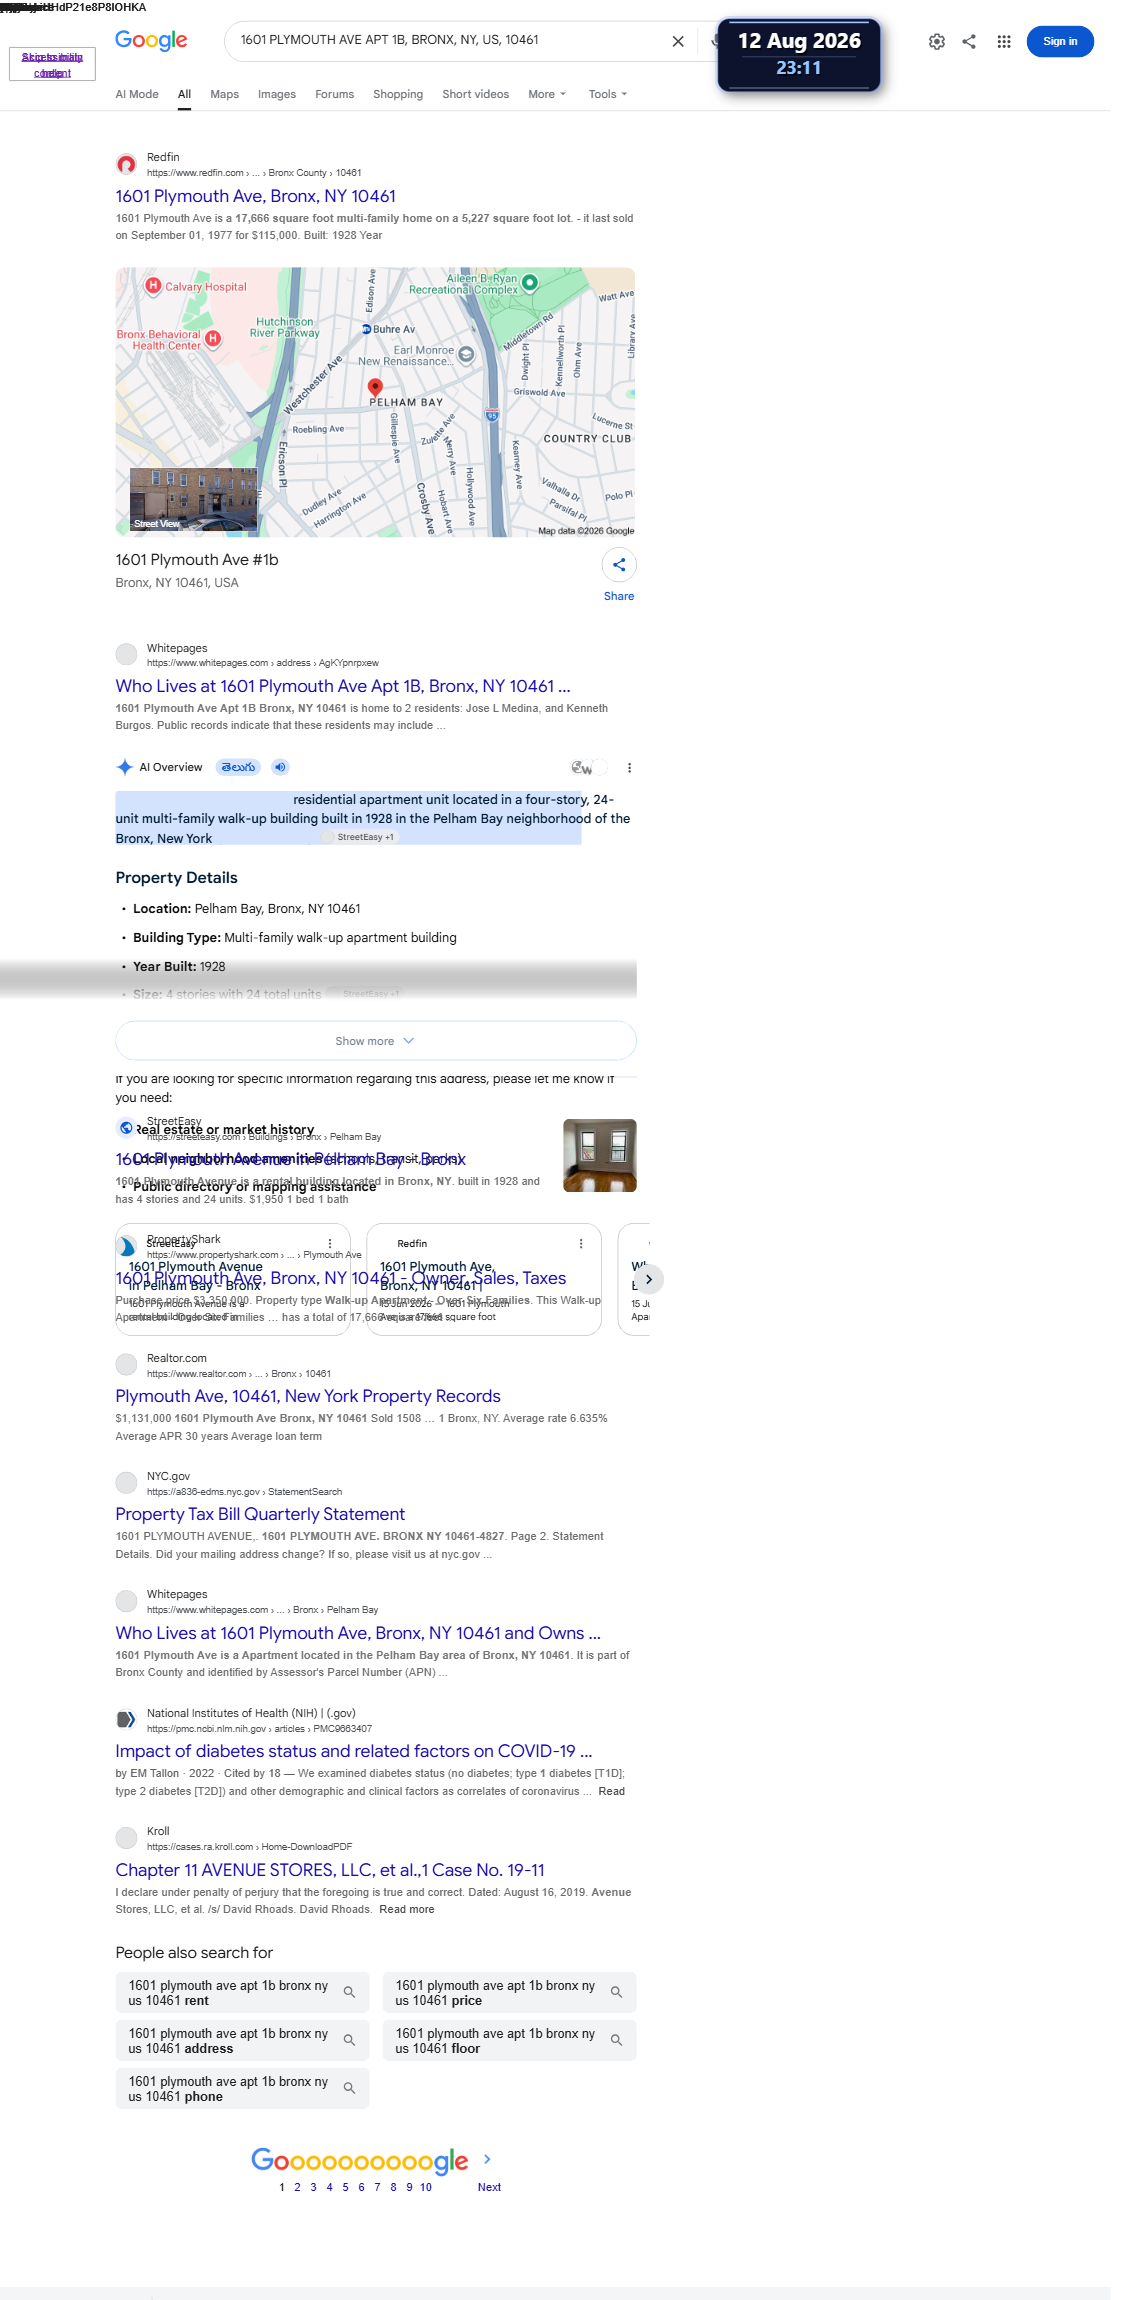The width and height of the screenshot is (1124, 2300).
Task: Click the AI Overview sparkle icon
Action: tap(125, 767)
